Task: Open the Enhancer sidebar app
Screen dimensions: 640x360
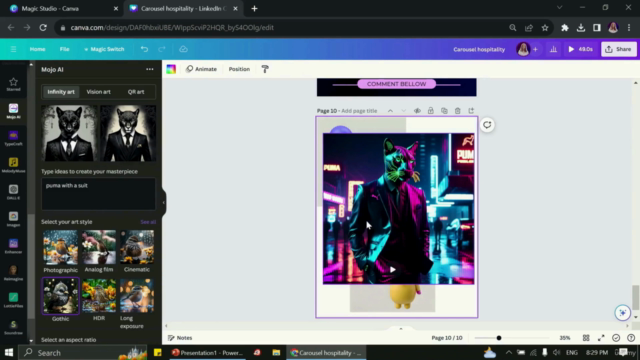Action: (x=13, y=246)
